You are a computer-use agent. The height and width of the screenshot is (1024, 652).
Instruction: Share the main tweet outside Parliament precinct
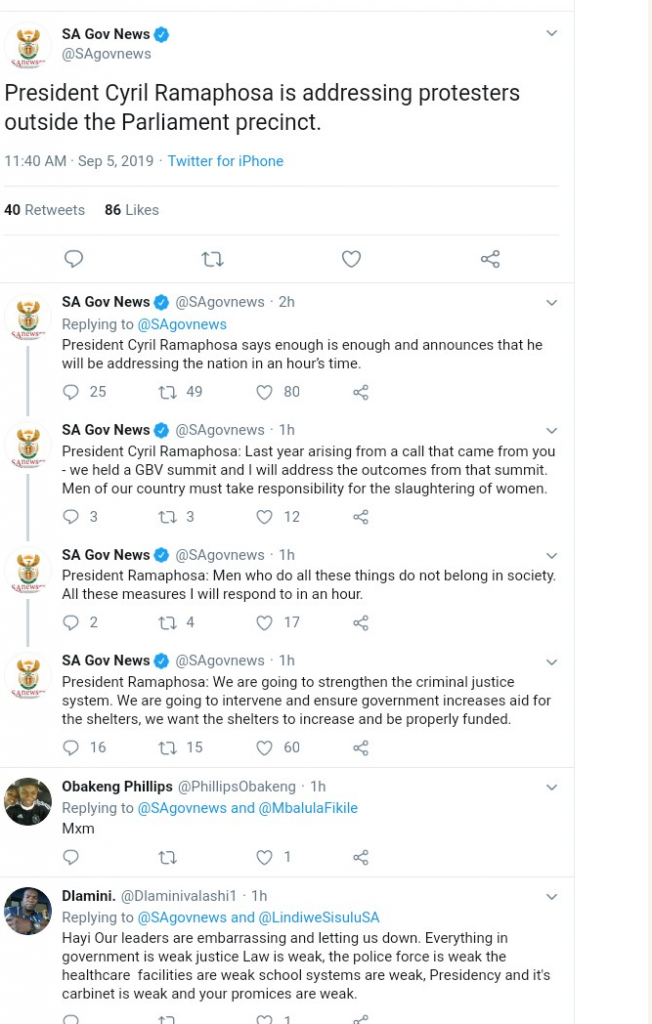point(490,259)
